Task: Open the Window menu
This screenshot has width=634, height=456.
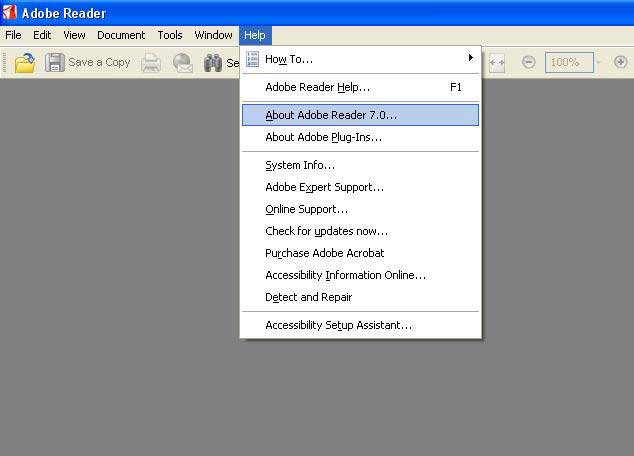Action: pyautogui.click(x=213, y=35)
